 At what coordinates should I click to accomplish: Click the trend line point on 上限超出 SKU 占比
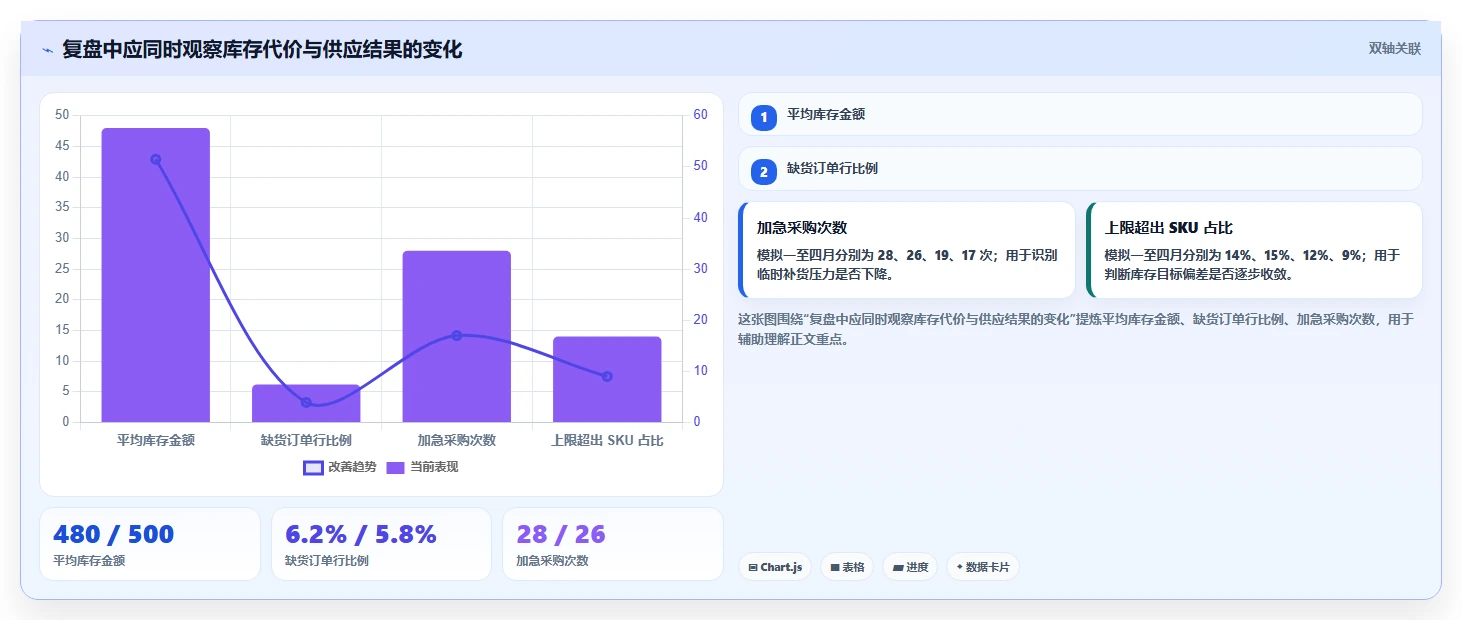point(607,376)
